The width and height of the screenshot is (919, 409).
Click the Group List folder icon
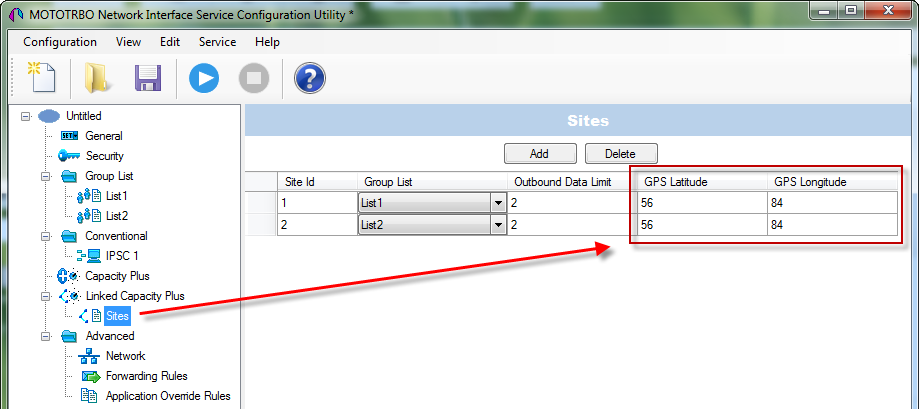click(69, 176)
